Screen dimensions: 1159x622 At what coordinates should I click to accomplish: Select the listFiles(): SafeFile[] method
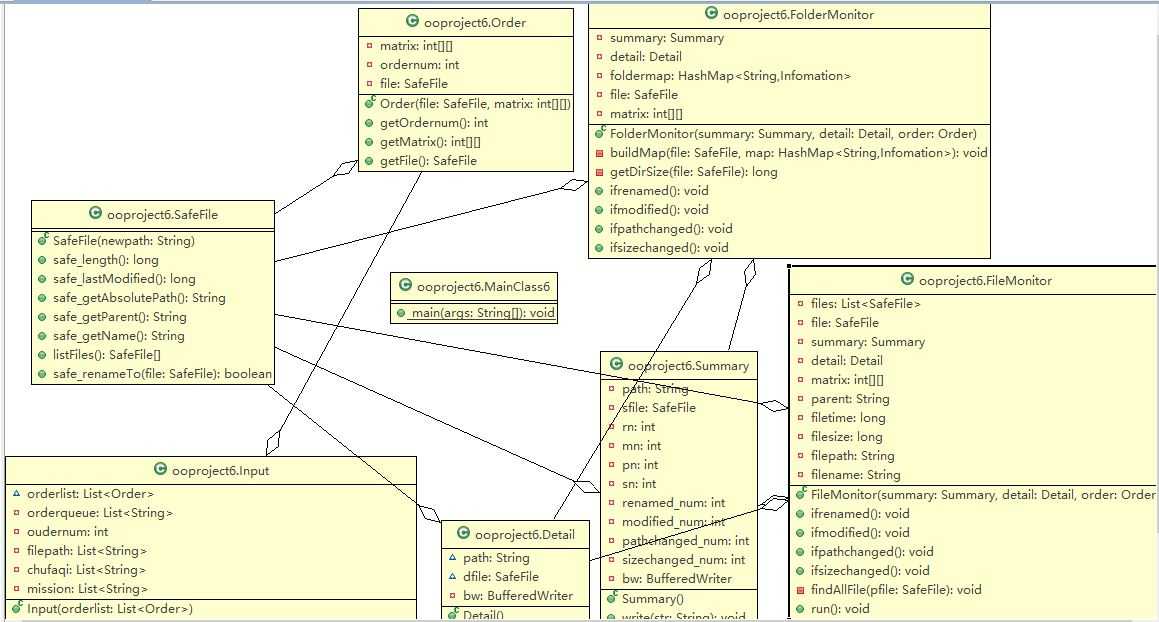tap(106, 355)
